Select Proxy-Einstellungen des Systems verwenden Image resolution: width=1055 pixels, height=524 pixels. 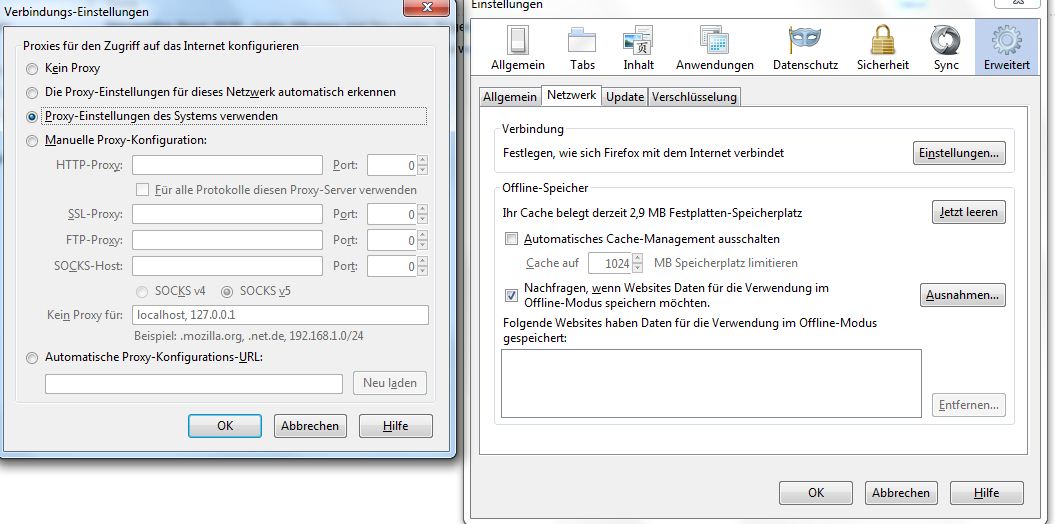point(32,116)
